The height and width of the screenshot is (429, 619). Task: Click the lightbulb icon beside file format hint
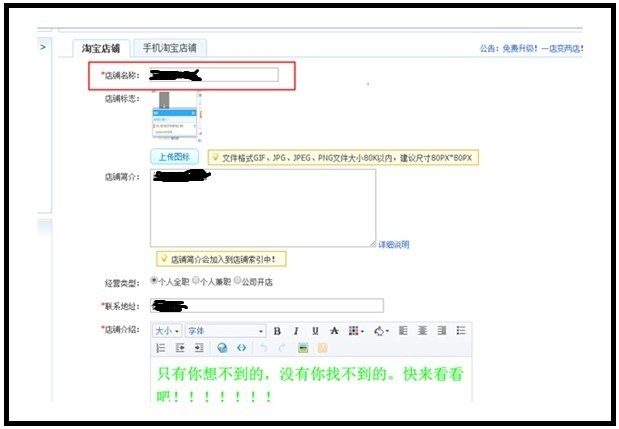point(215,157)
